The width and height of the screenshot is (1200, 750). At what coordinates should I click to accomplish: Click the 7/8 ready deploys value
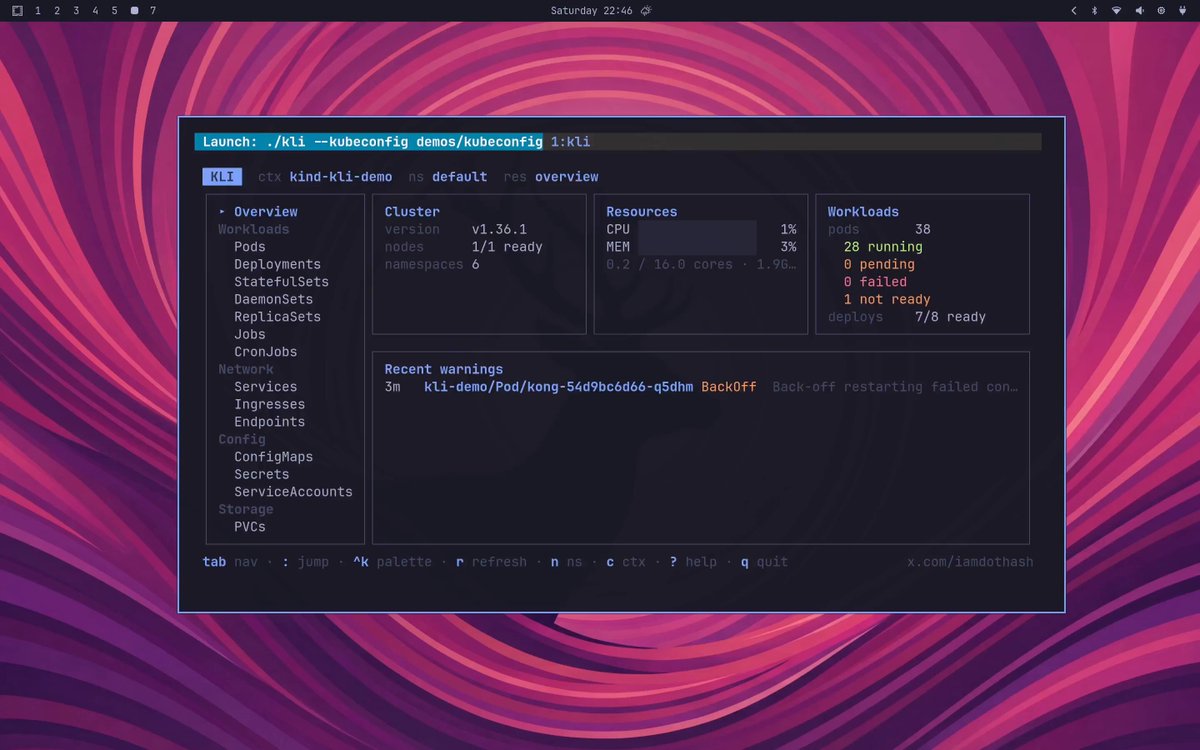[x=951, y=317]
